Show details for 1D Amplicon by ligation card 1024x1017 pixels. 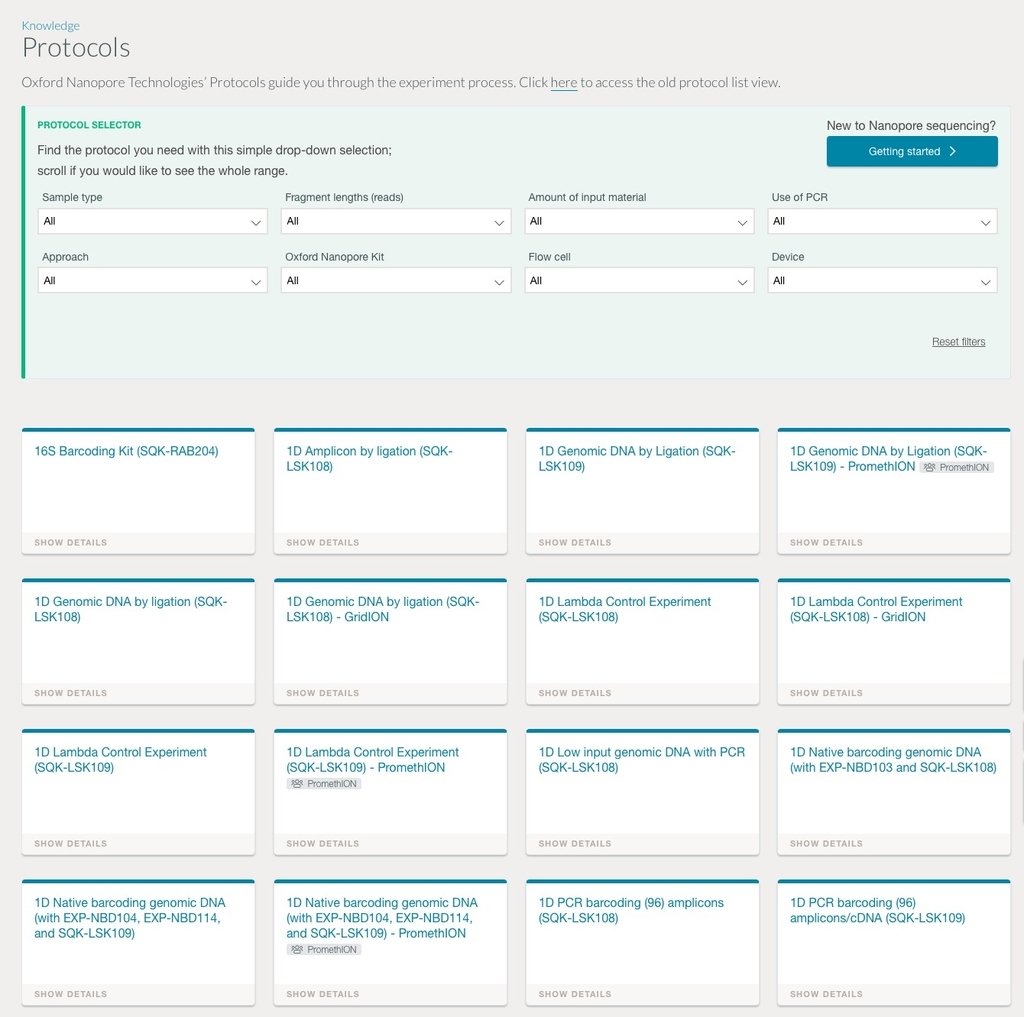[323, 543]
